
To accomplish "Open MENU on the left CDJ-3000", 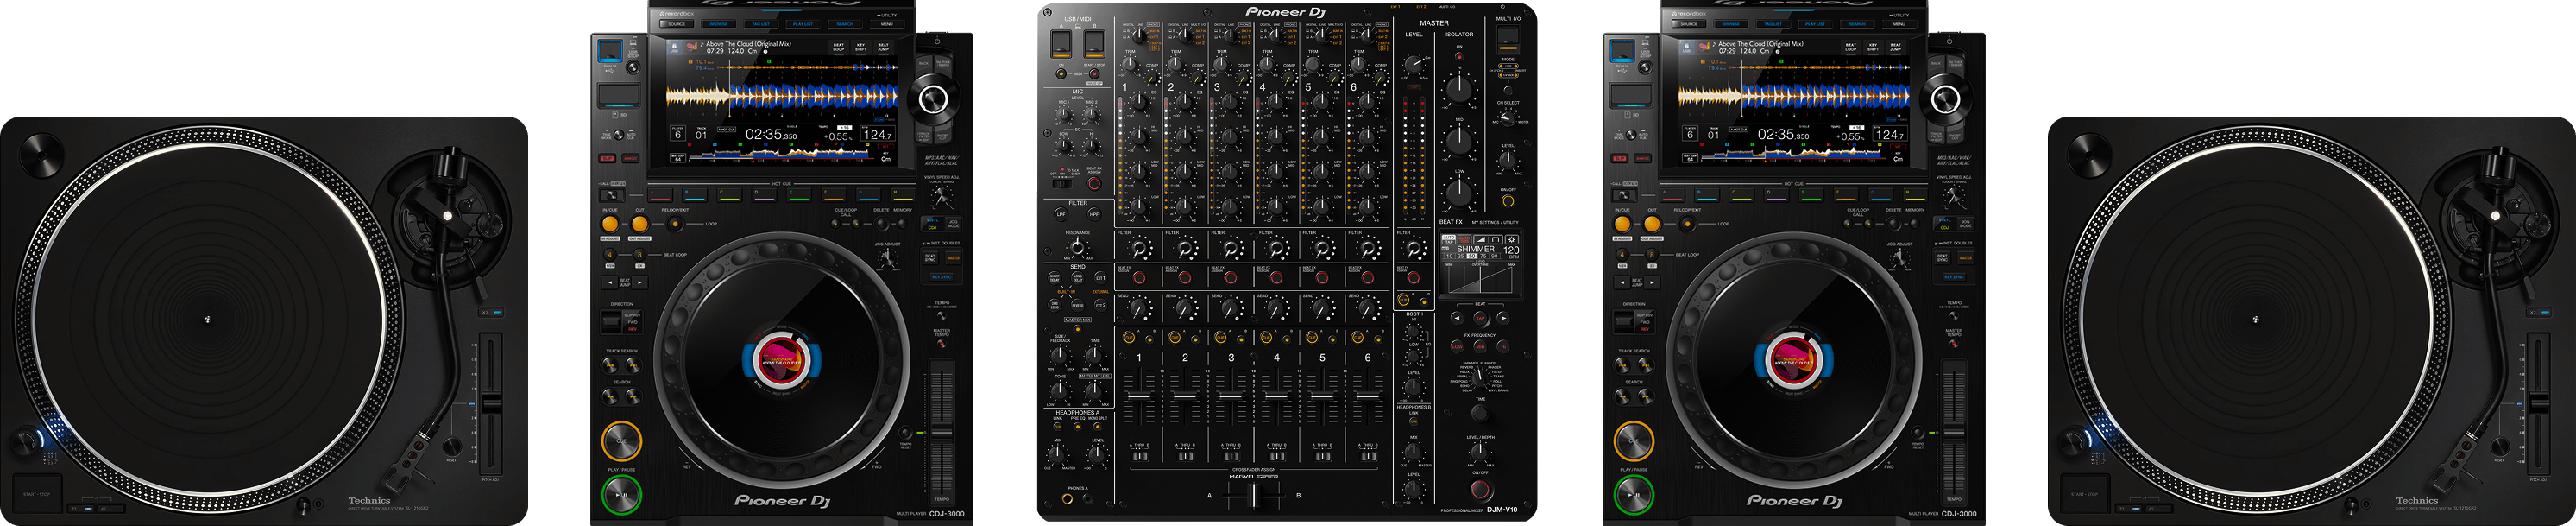I will [x=887, y=24].
